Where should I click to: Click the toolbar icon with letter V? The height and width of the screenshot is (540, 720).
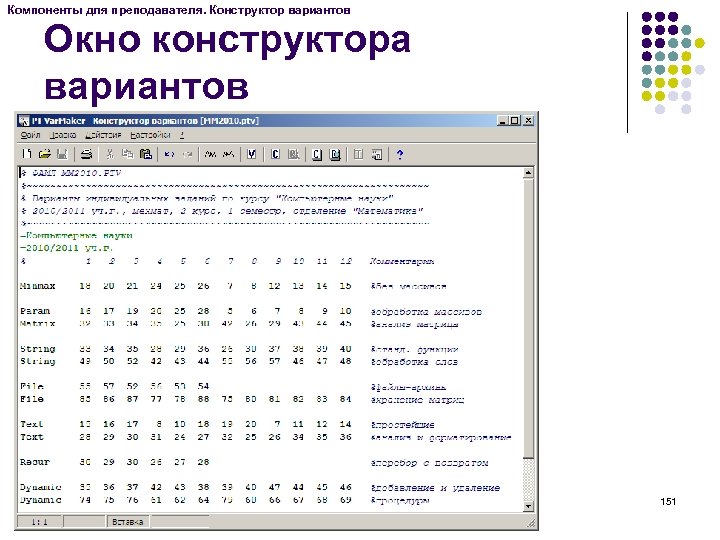pyautogui.click(x=252, y=154)
